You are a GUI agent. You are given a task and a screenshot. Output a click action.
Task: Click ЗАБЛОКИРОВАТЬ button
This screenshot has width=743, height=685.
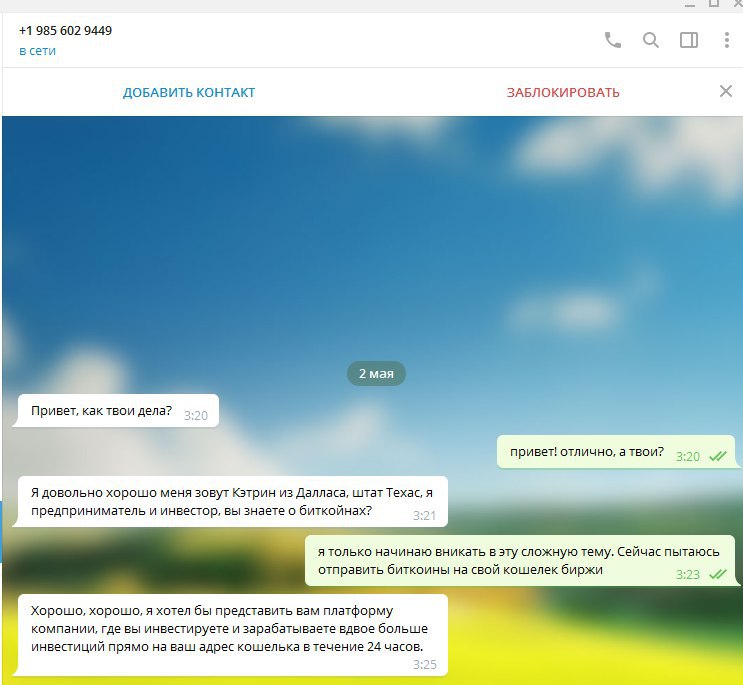(x=563, y=92)
